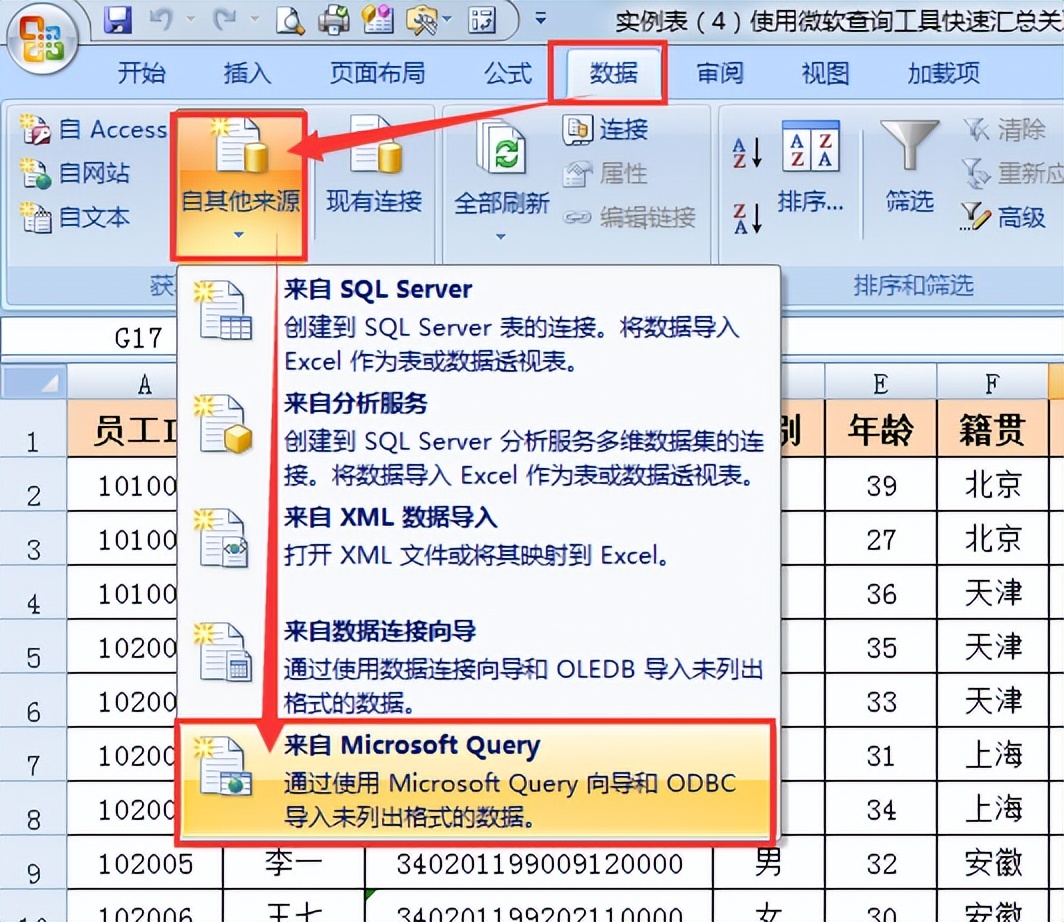
Task: Sort descending Z to A
Action: pyautogui.click(x=747, y=217)
